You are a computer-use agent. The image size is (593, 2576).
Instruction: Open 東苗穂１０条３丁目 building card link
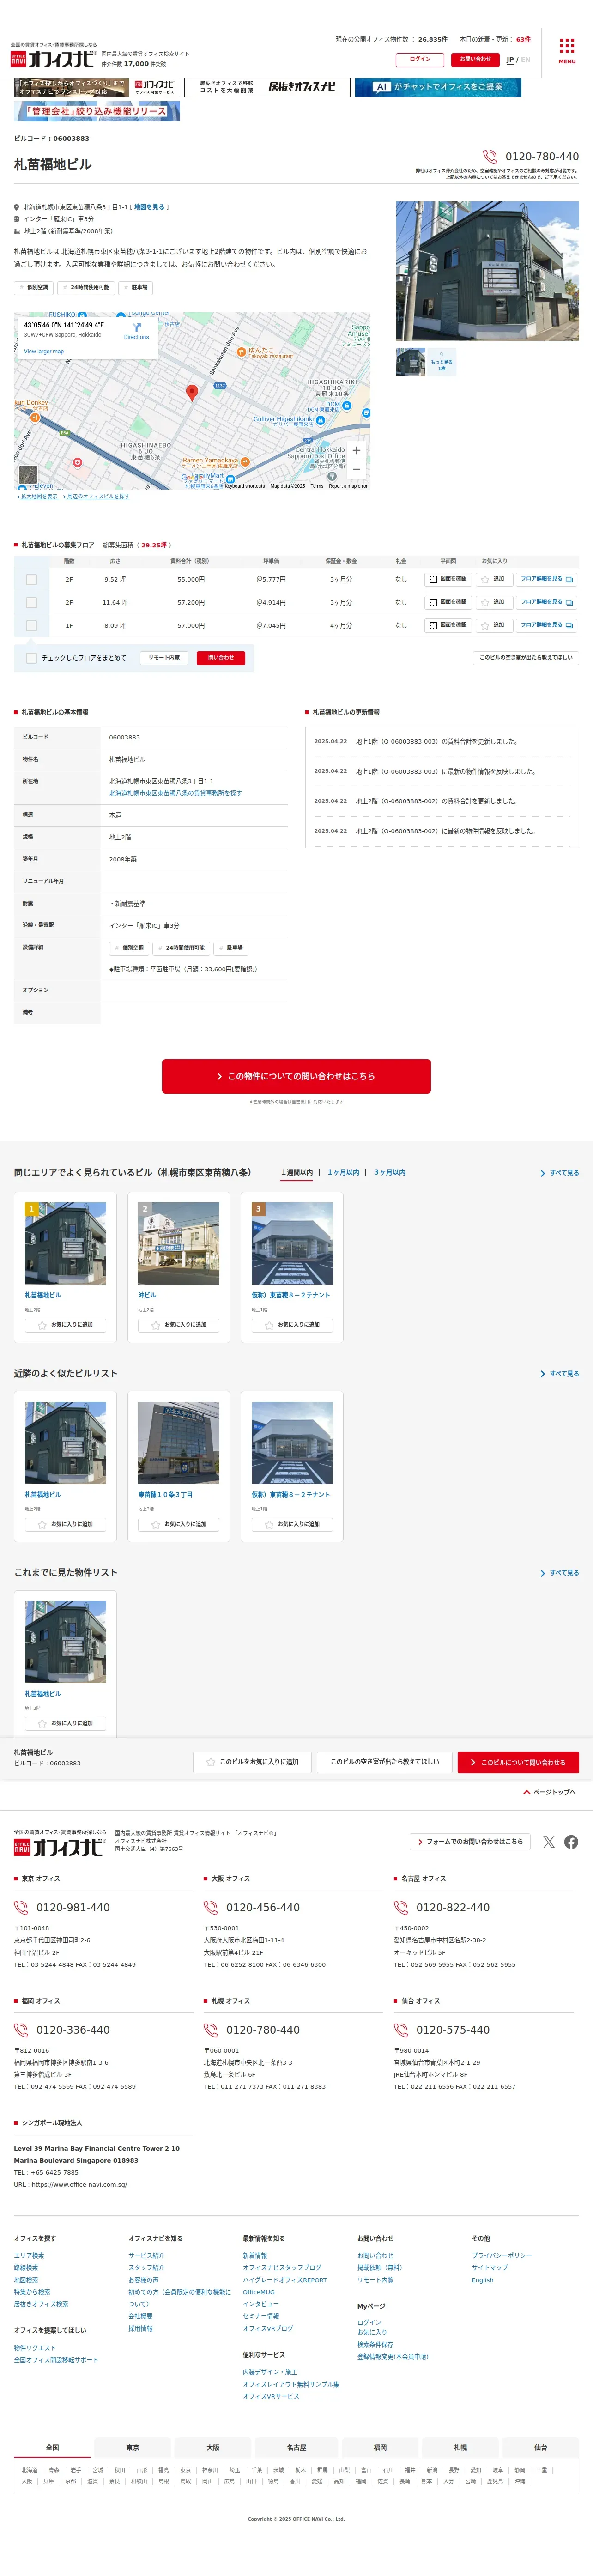point(165,1495)
